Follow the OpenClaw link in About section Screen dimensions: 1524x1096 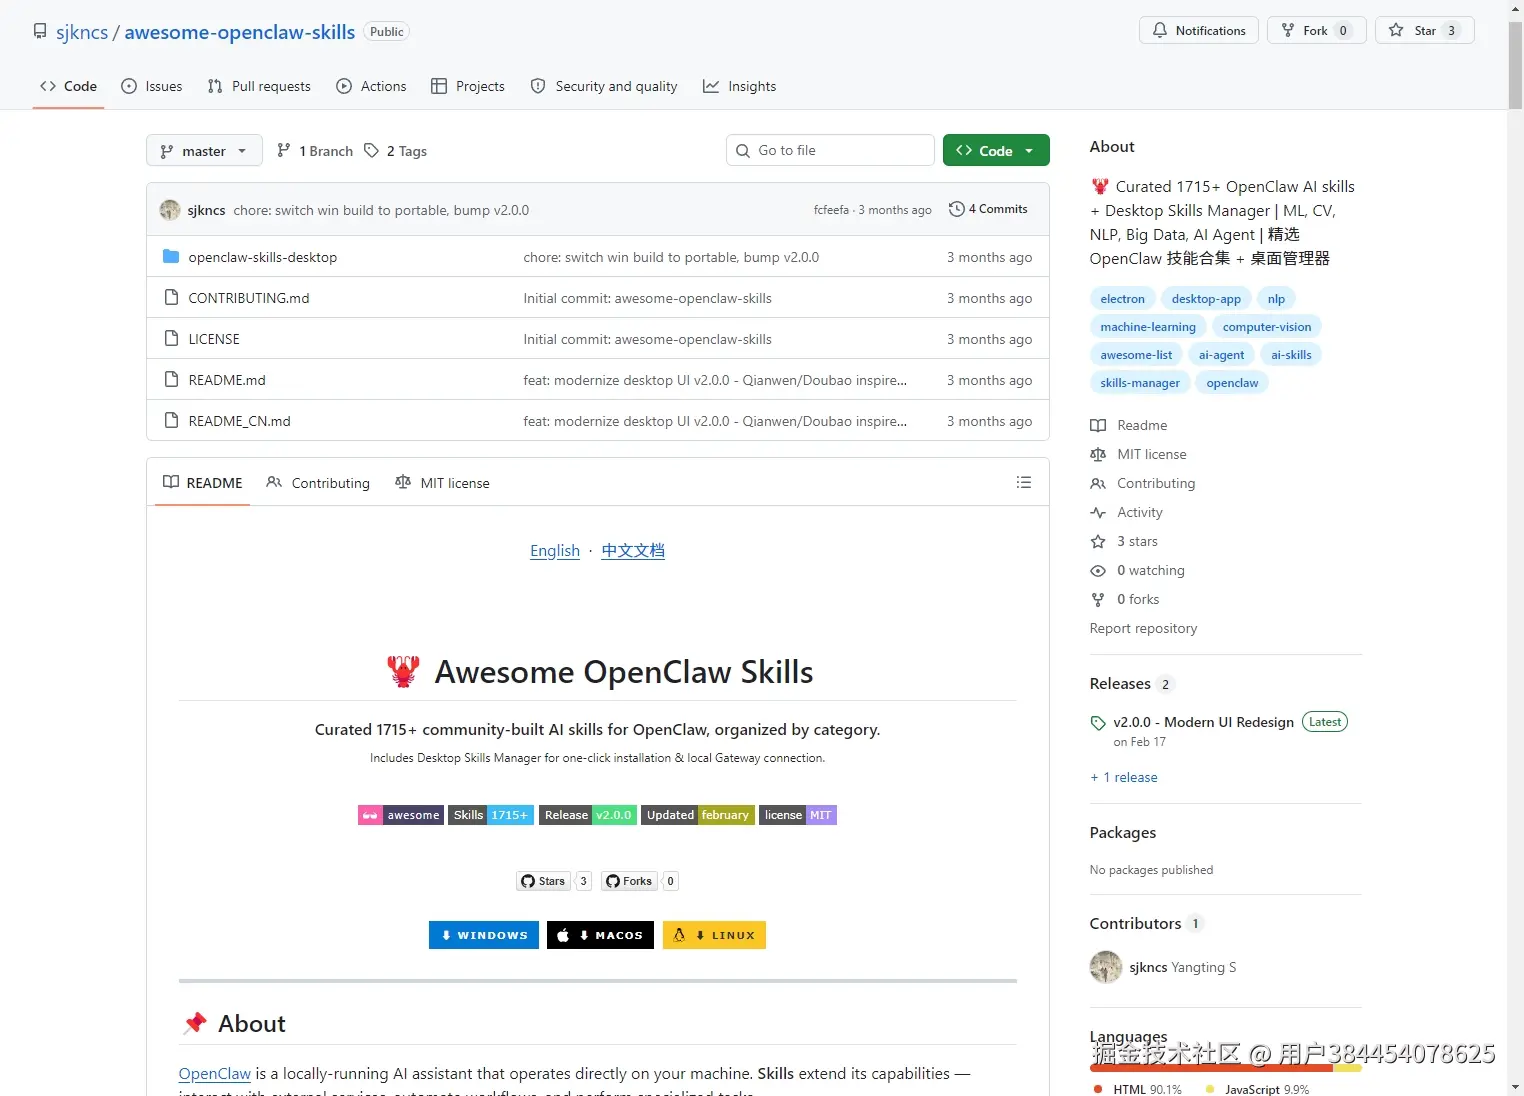215,1074
